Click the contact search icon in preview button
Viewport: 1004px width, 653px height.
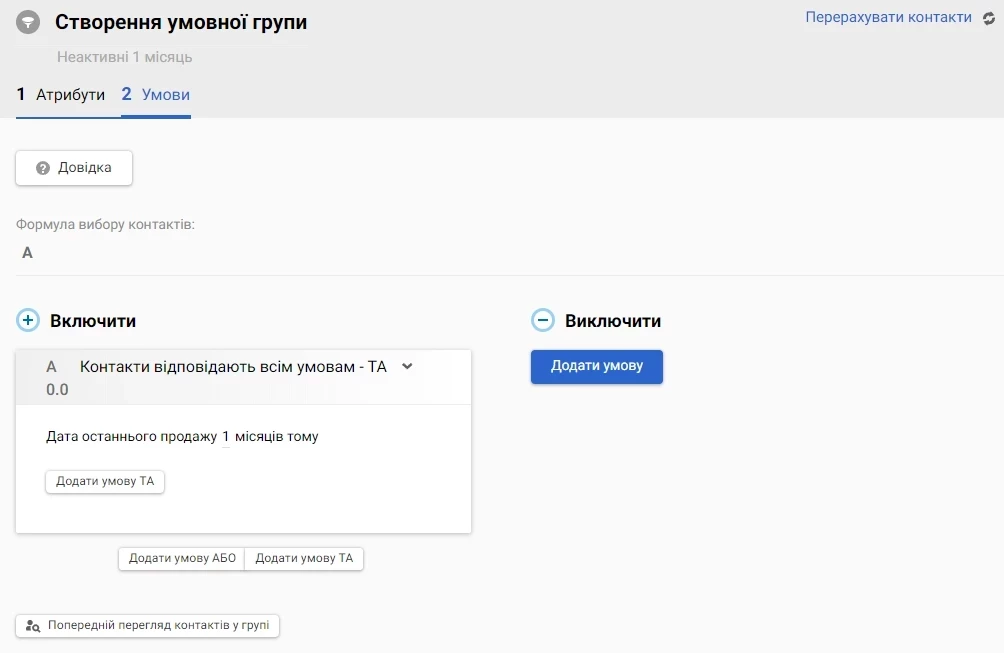point(33,626)
